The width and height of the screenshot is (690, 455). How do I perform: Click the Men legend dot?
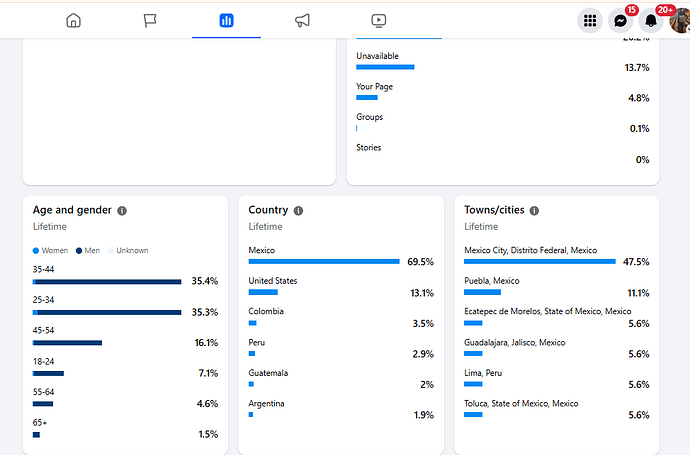click(79, 250)
